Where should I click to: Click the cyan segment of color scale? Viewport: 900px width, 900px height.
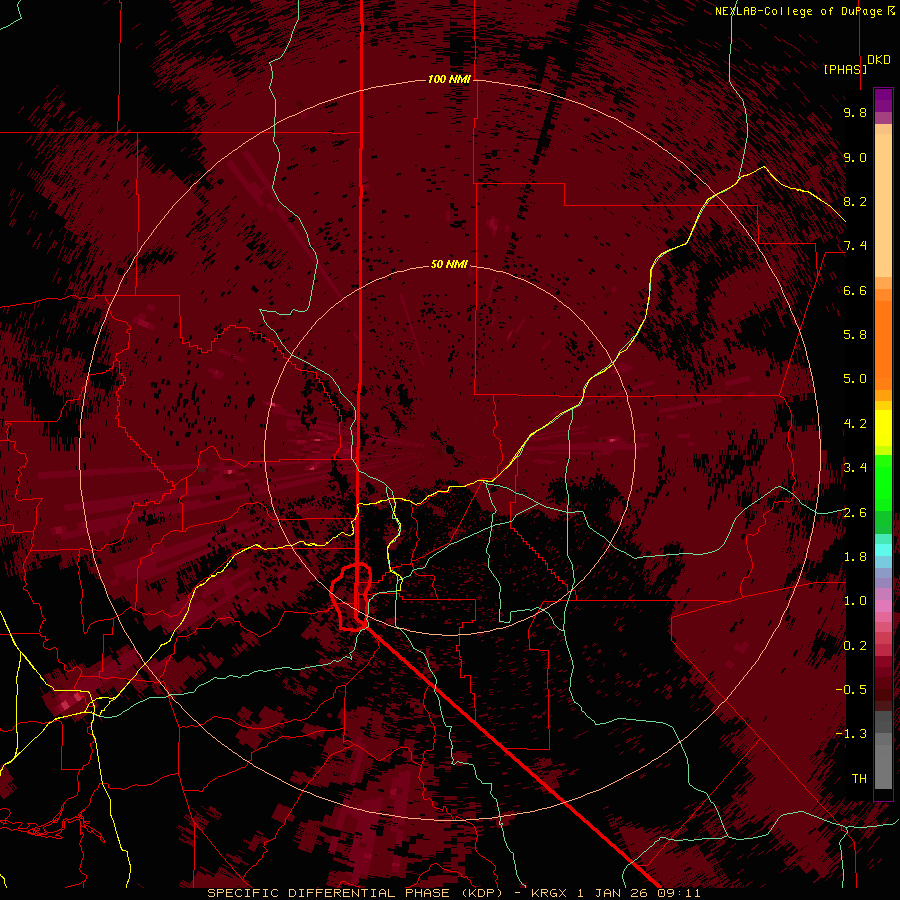tap(883, 550)
